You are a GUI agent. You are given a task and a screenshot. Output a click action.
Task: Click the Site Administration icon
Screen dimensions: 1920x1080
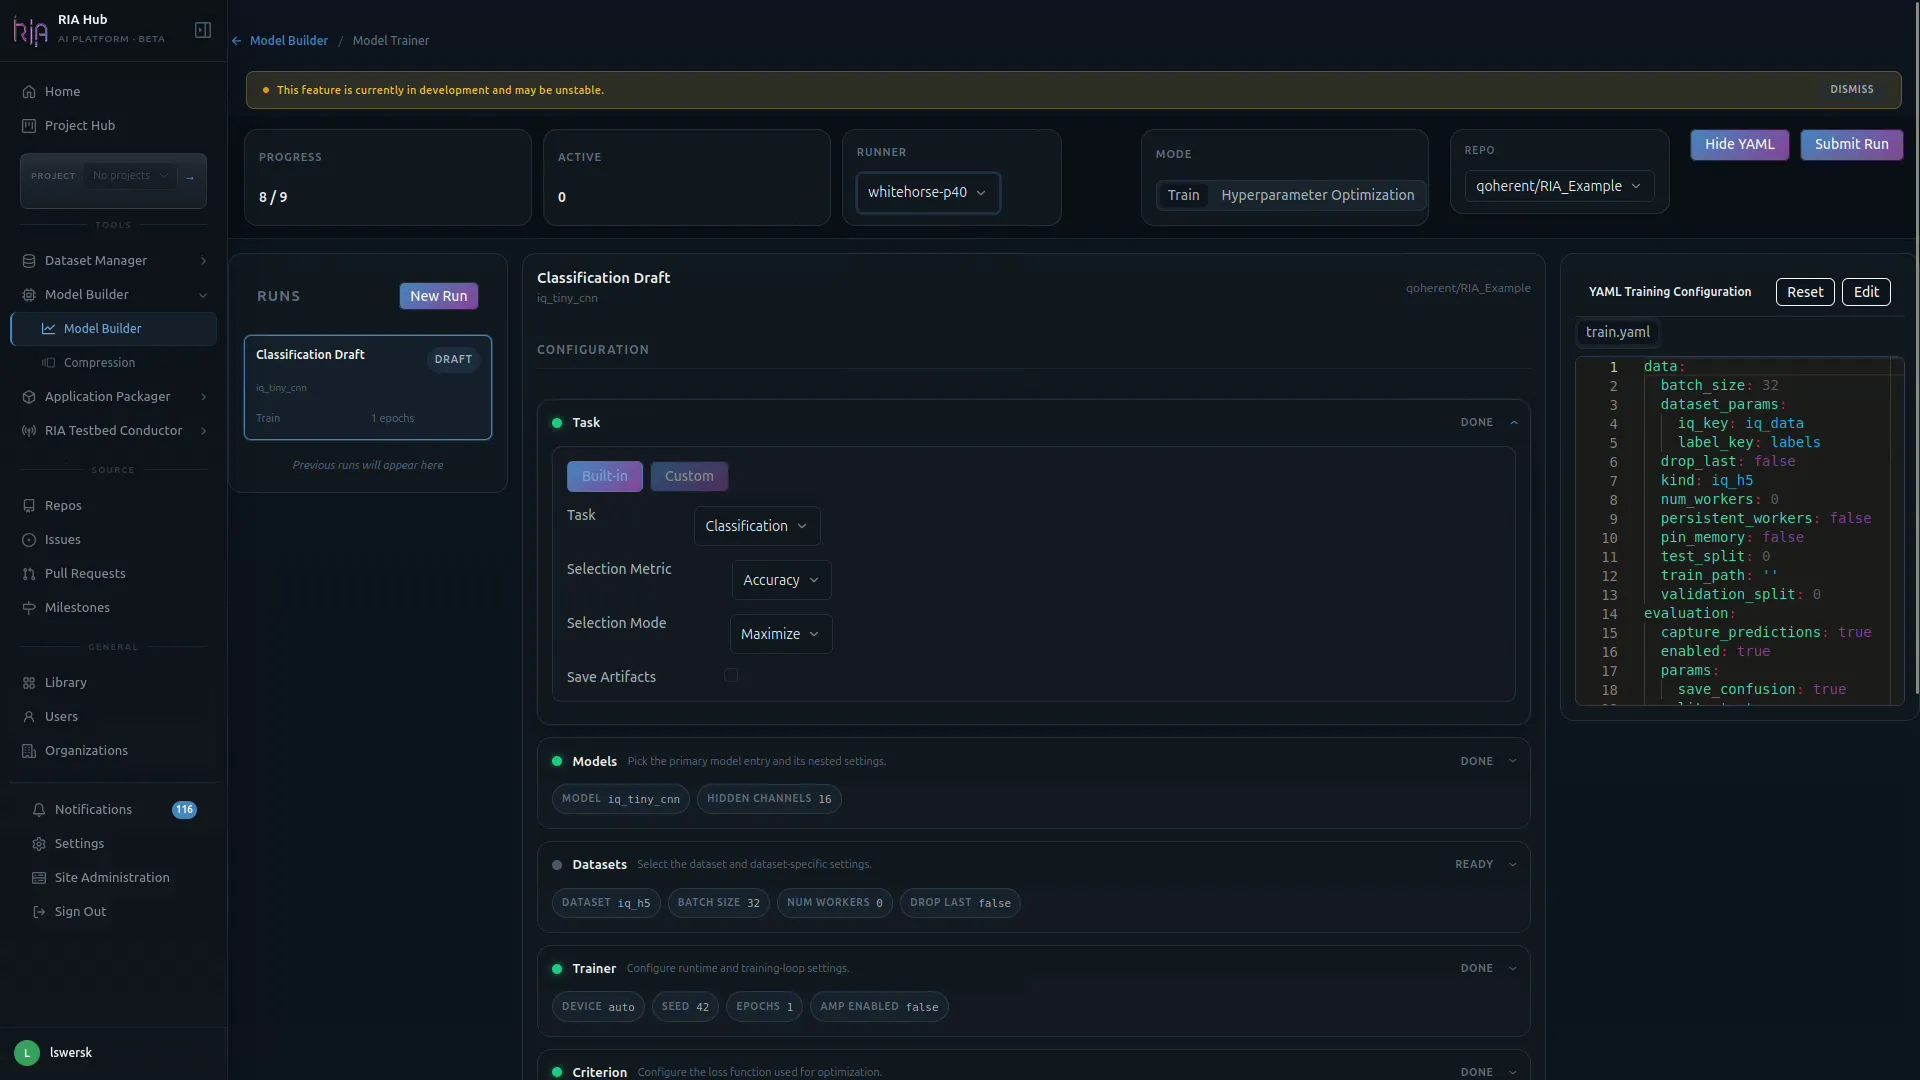click(39, 878)
